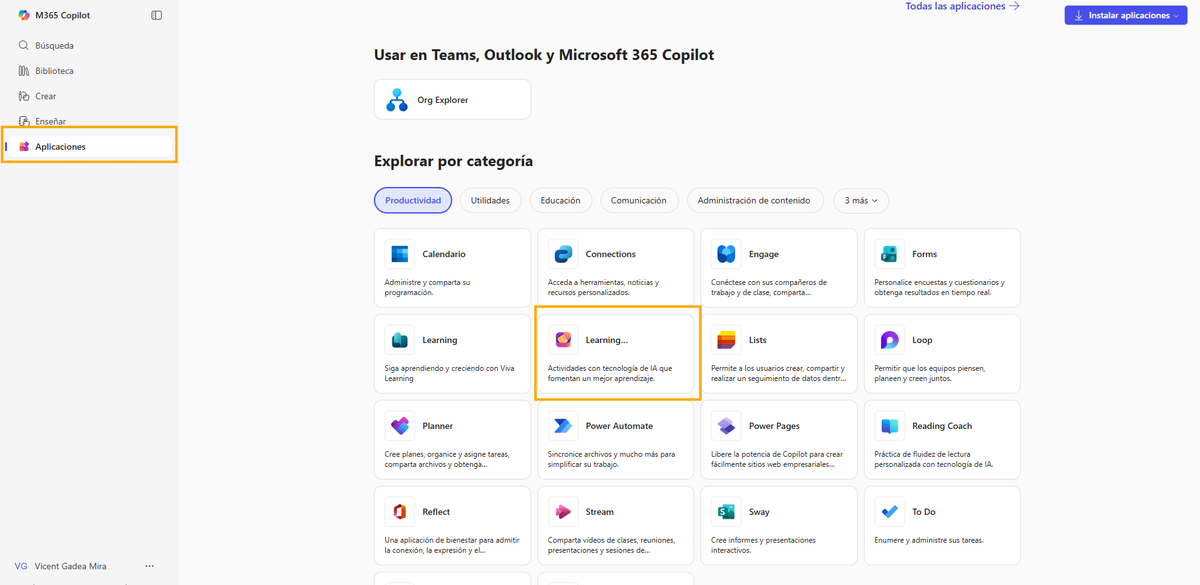Switch to the Comunicación category
1200x585 pixels.
(x=639, y=200)
